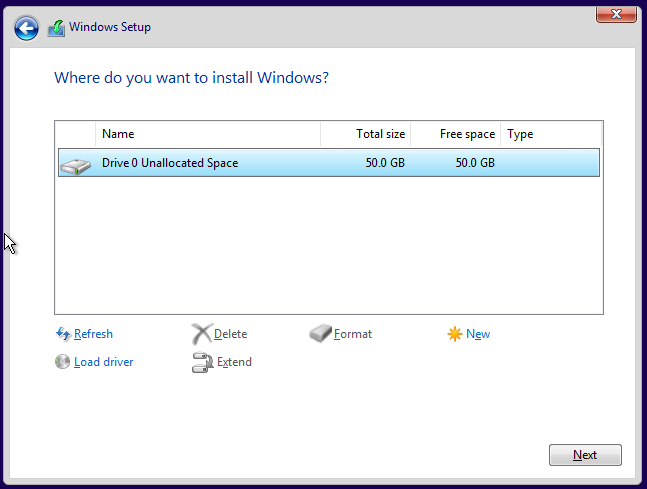Click the Extend link
Viewport: 647px width, 489px height.
click(234, 362)
